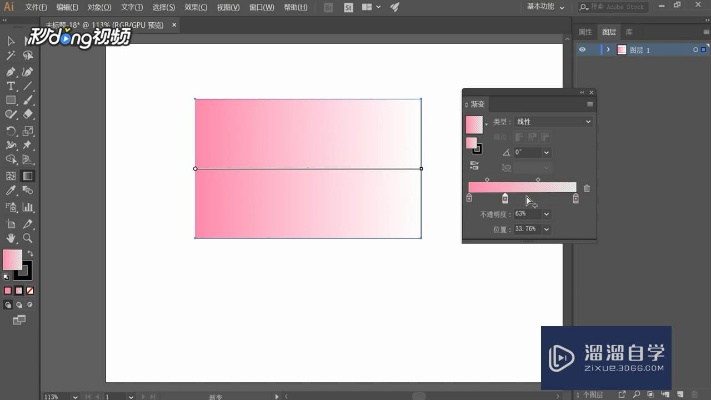Click the reverse gradient icon
Viewport: 711px width, 400px height.
[474, 165]
